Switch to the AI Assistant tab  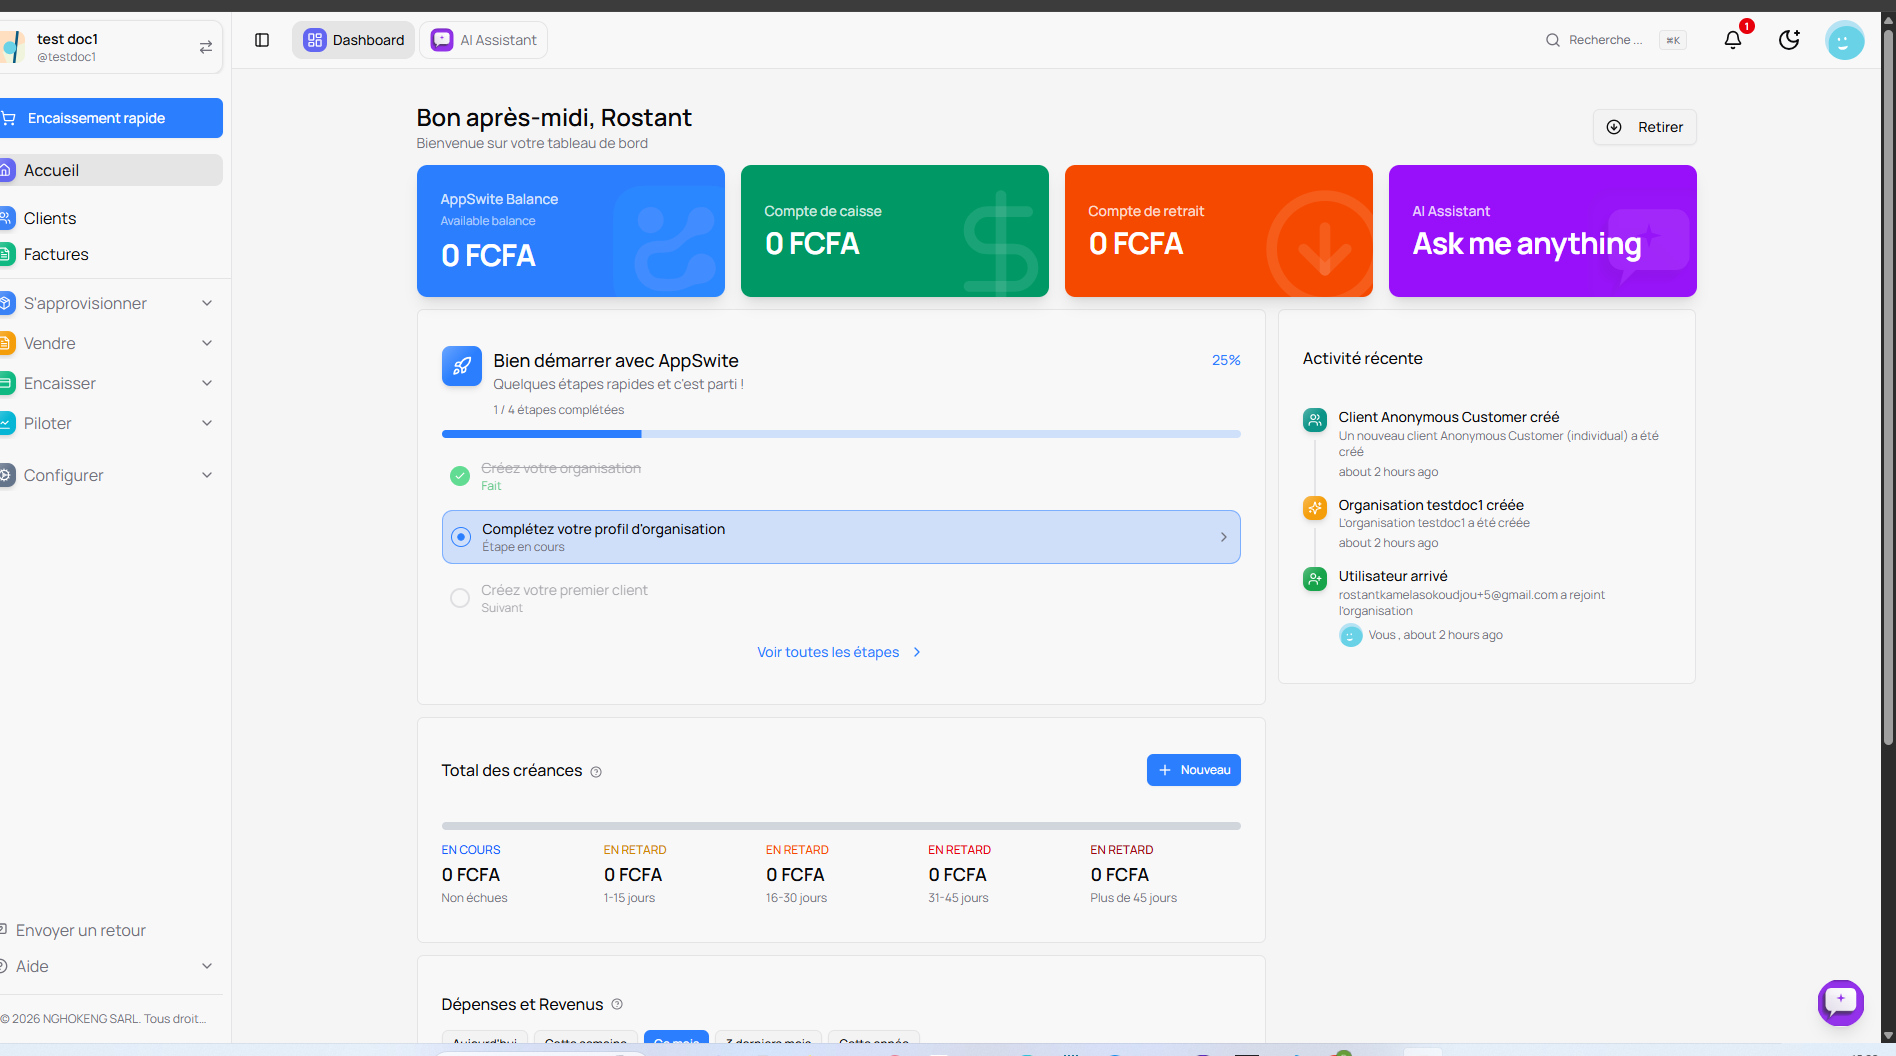pyautogui.click(x=484, y=40)
